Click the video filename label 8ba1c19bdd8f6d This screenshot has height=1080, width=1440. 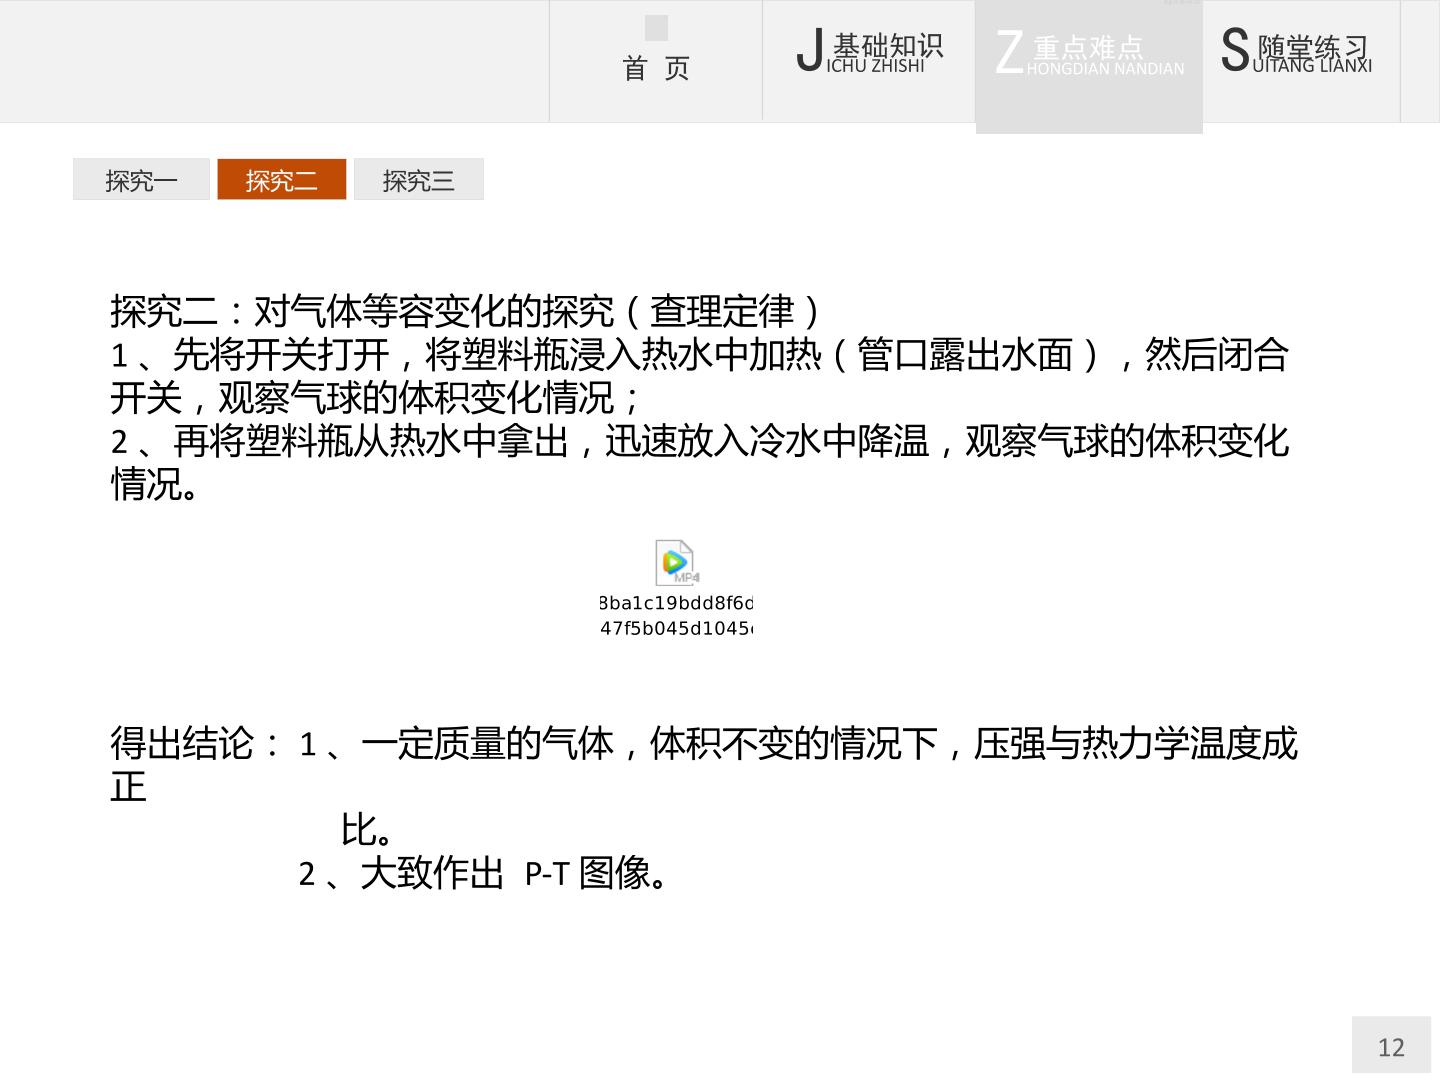click(x=676, y=603)
